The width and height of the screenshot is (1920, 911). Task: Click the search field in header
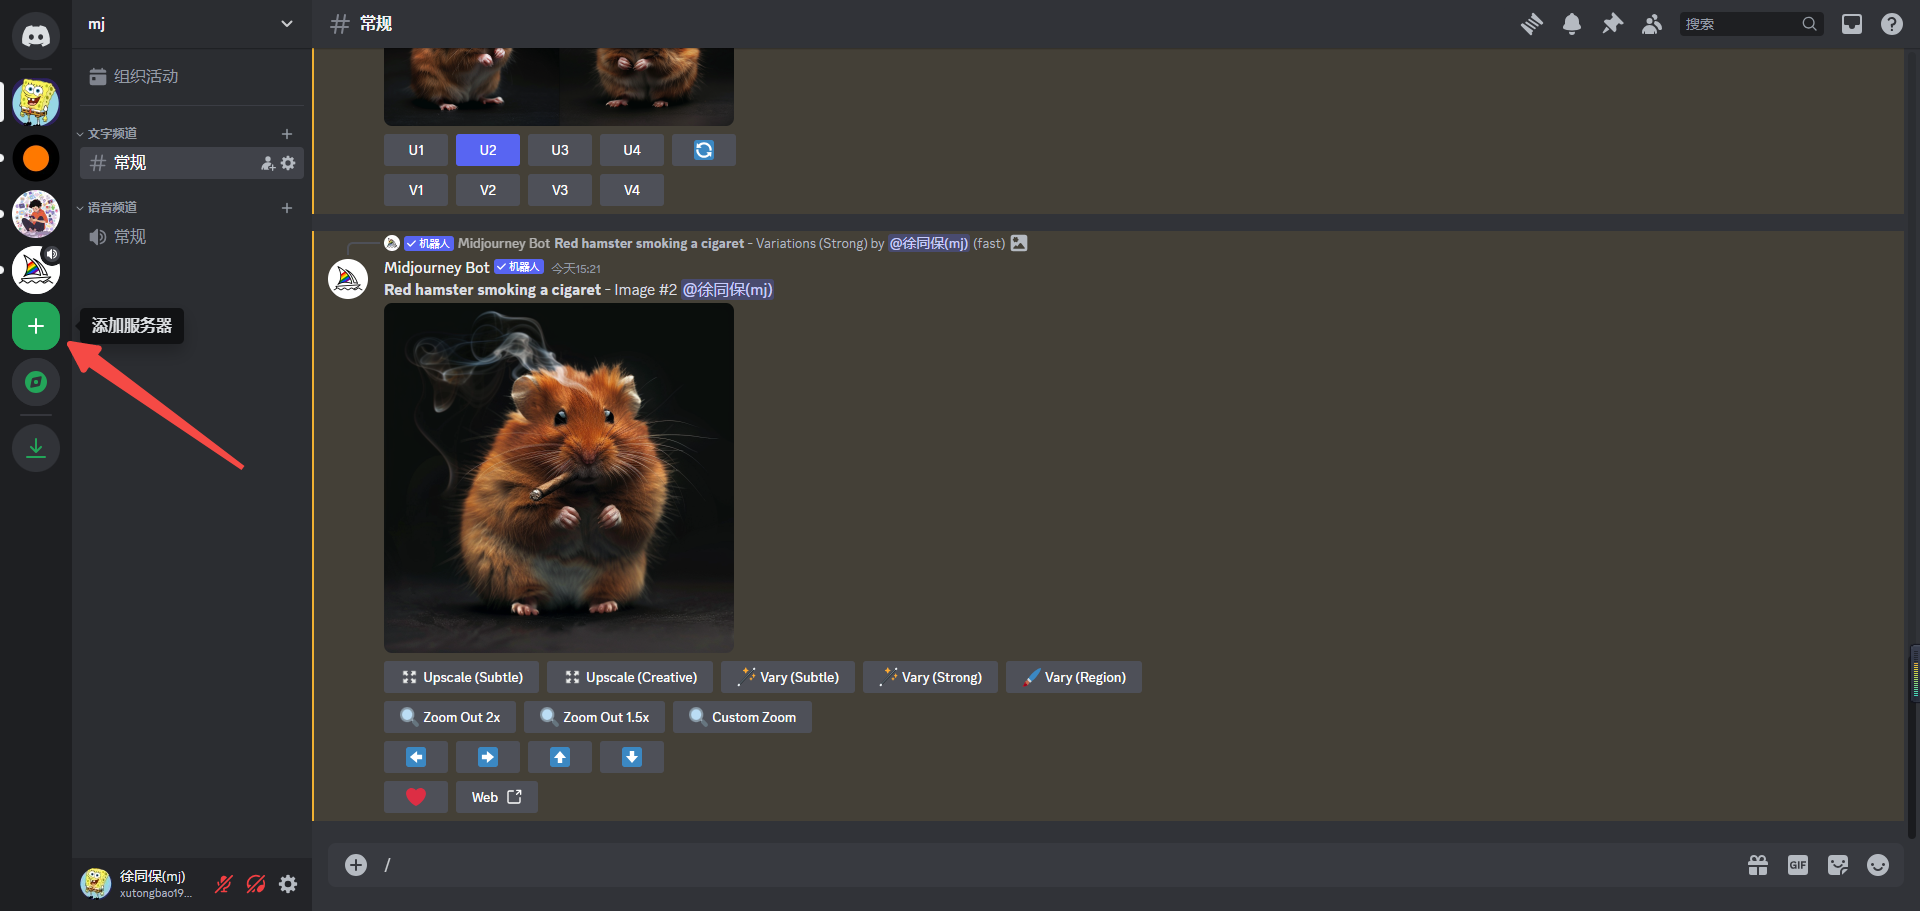coord(1751,24)
